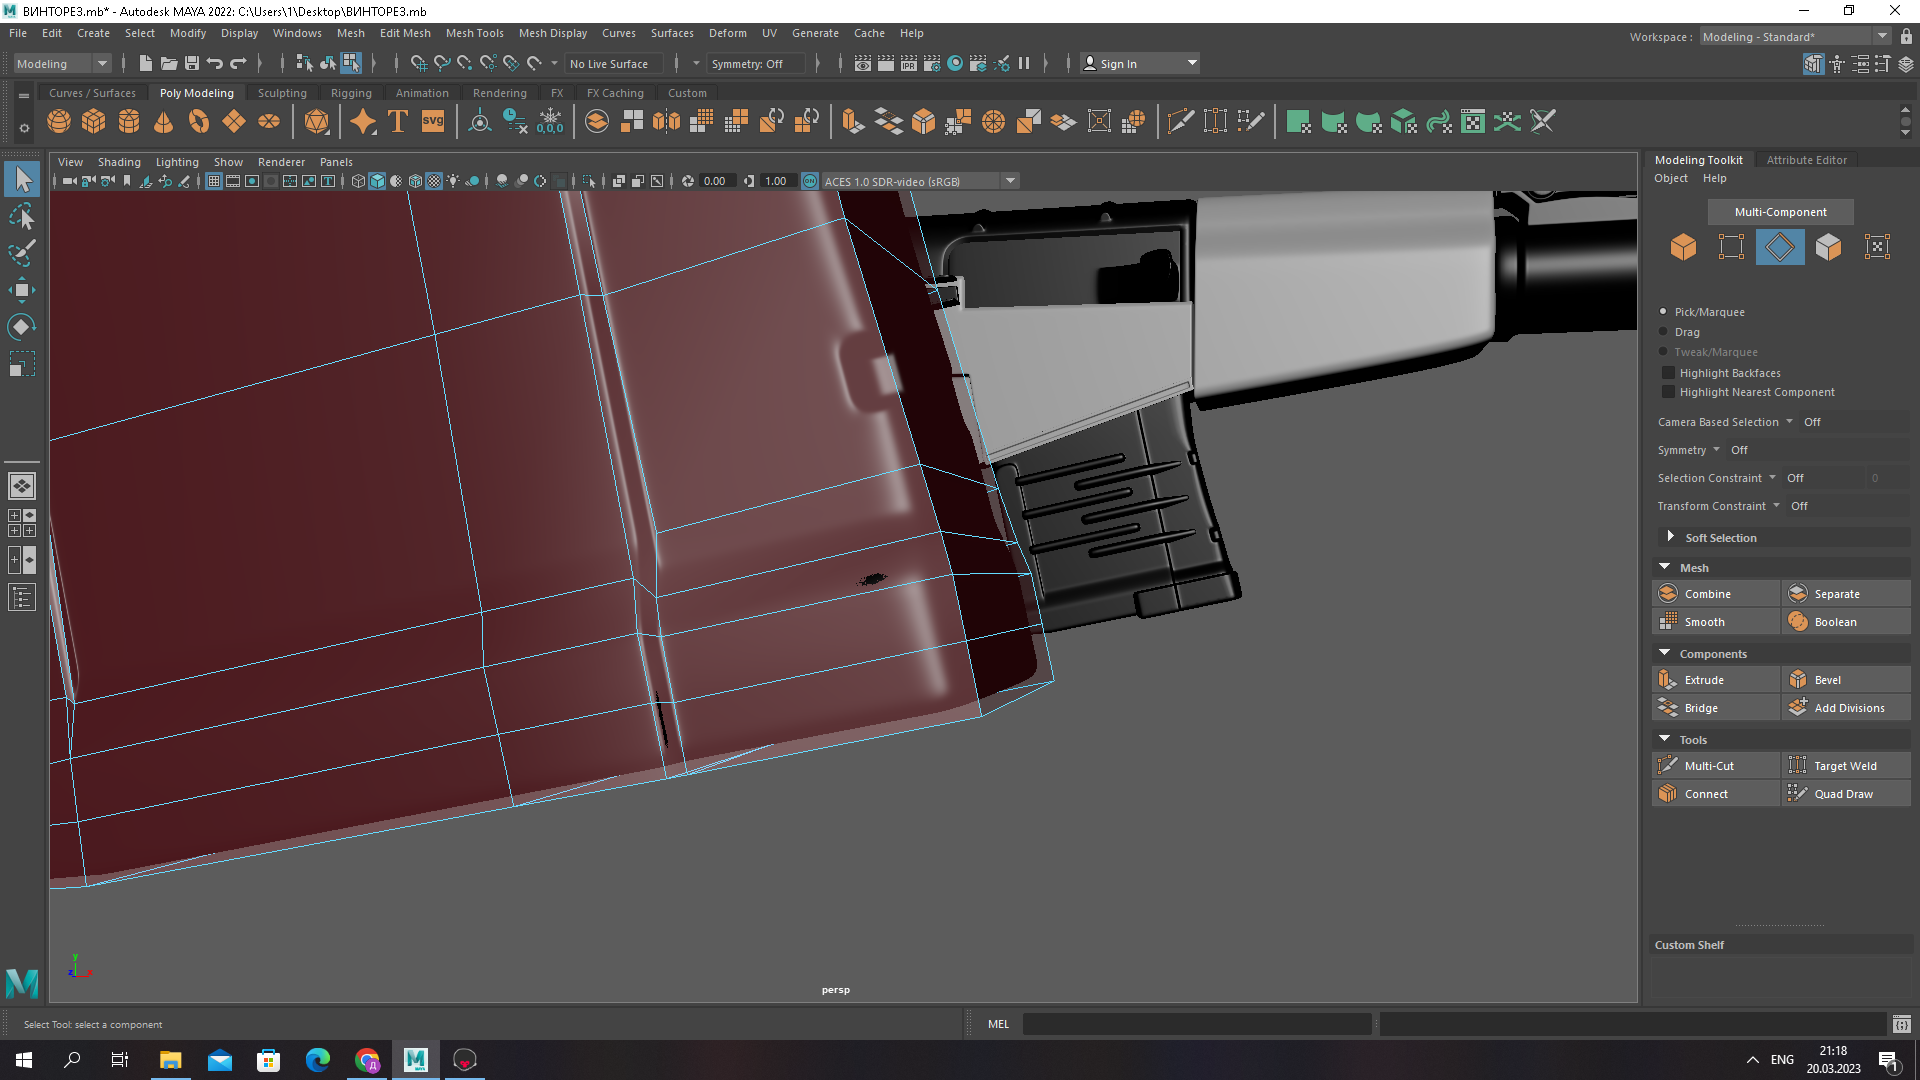Select the Pick/Marquee radio option
This screenshot has width=1920, height=1080.
(1663, 312)
